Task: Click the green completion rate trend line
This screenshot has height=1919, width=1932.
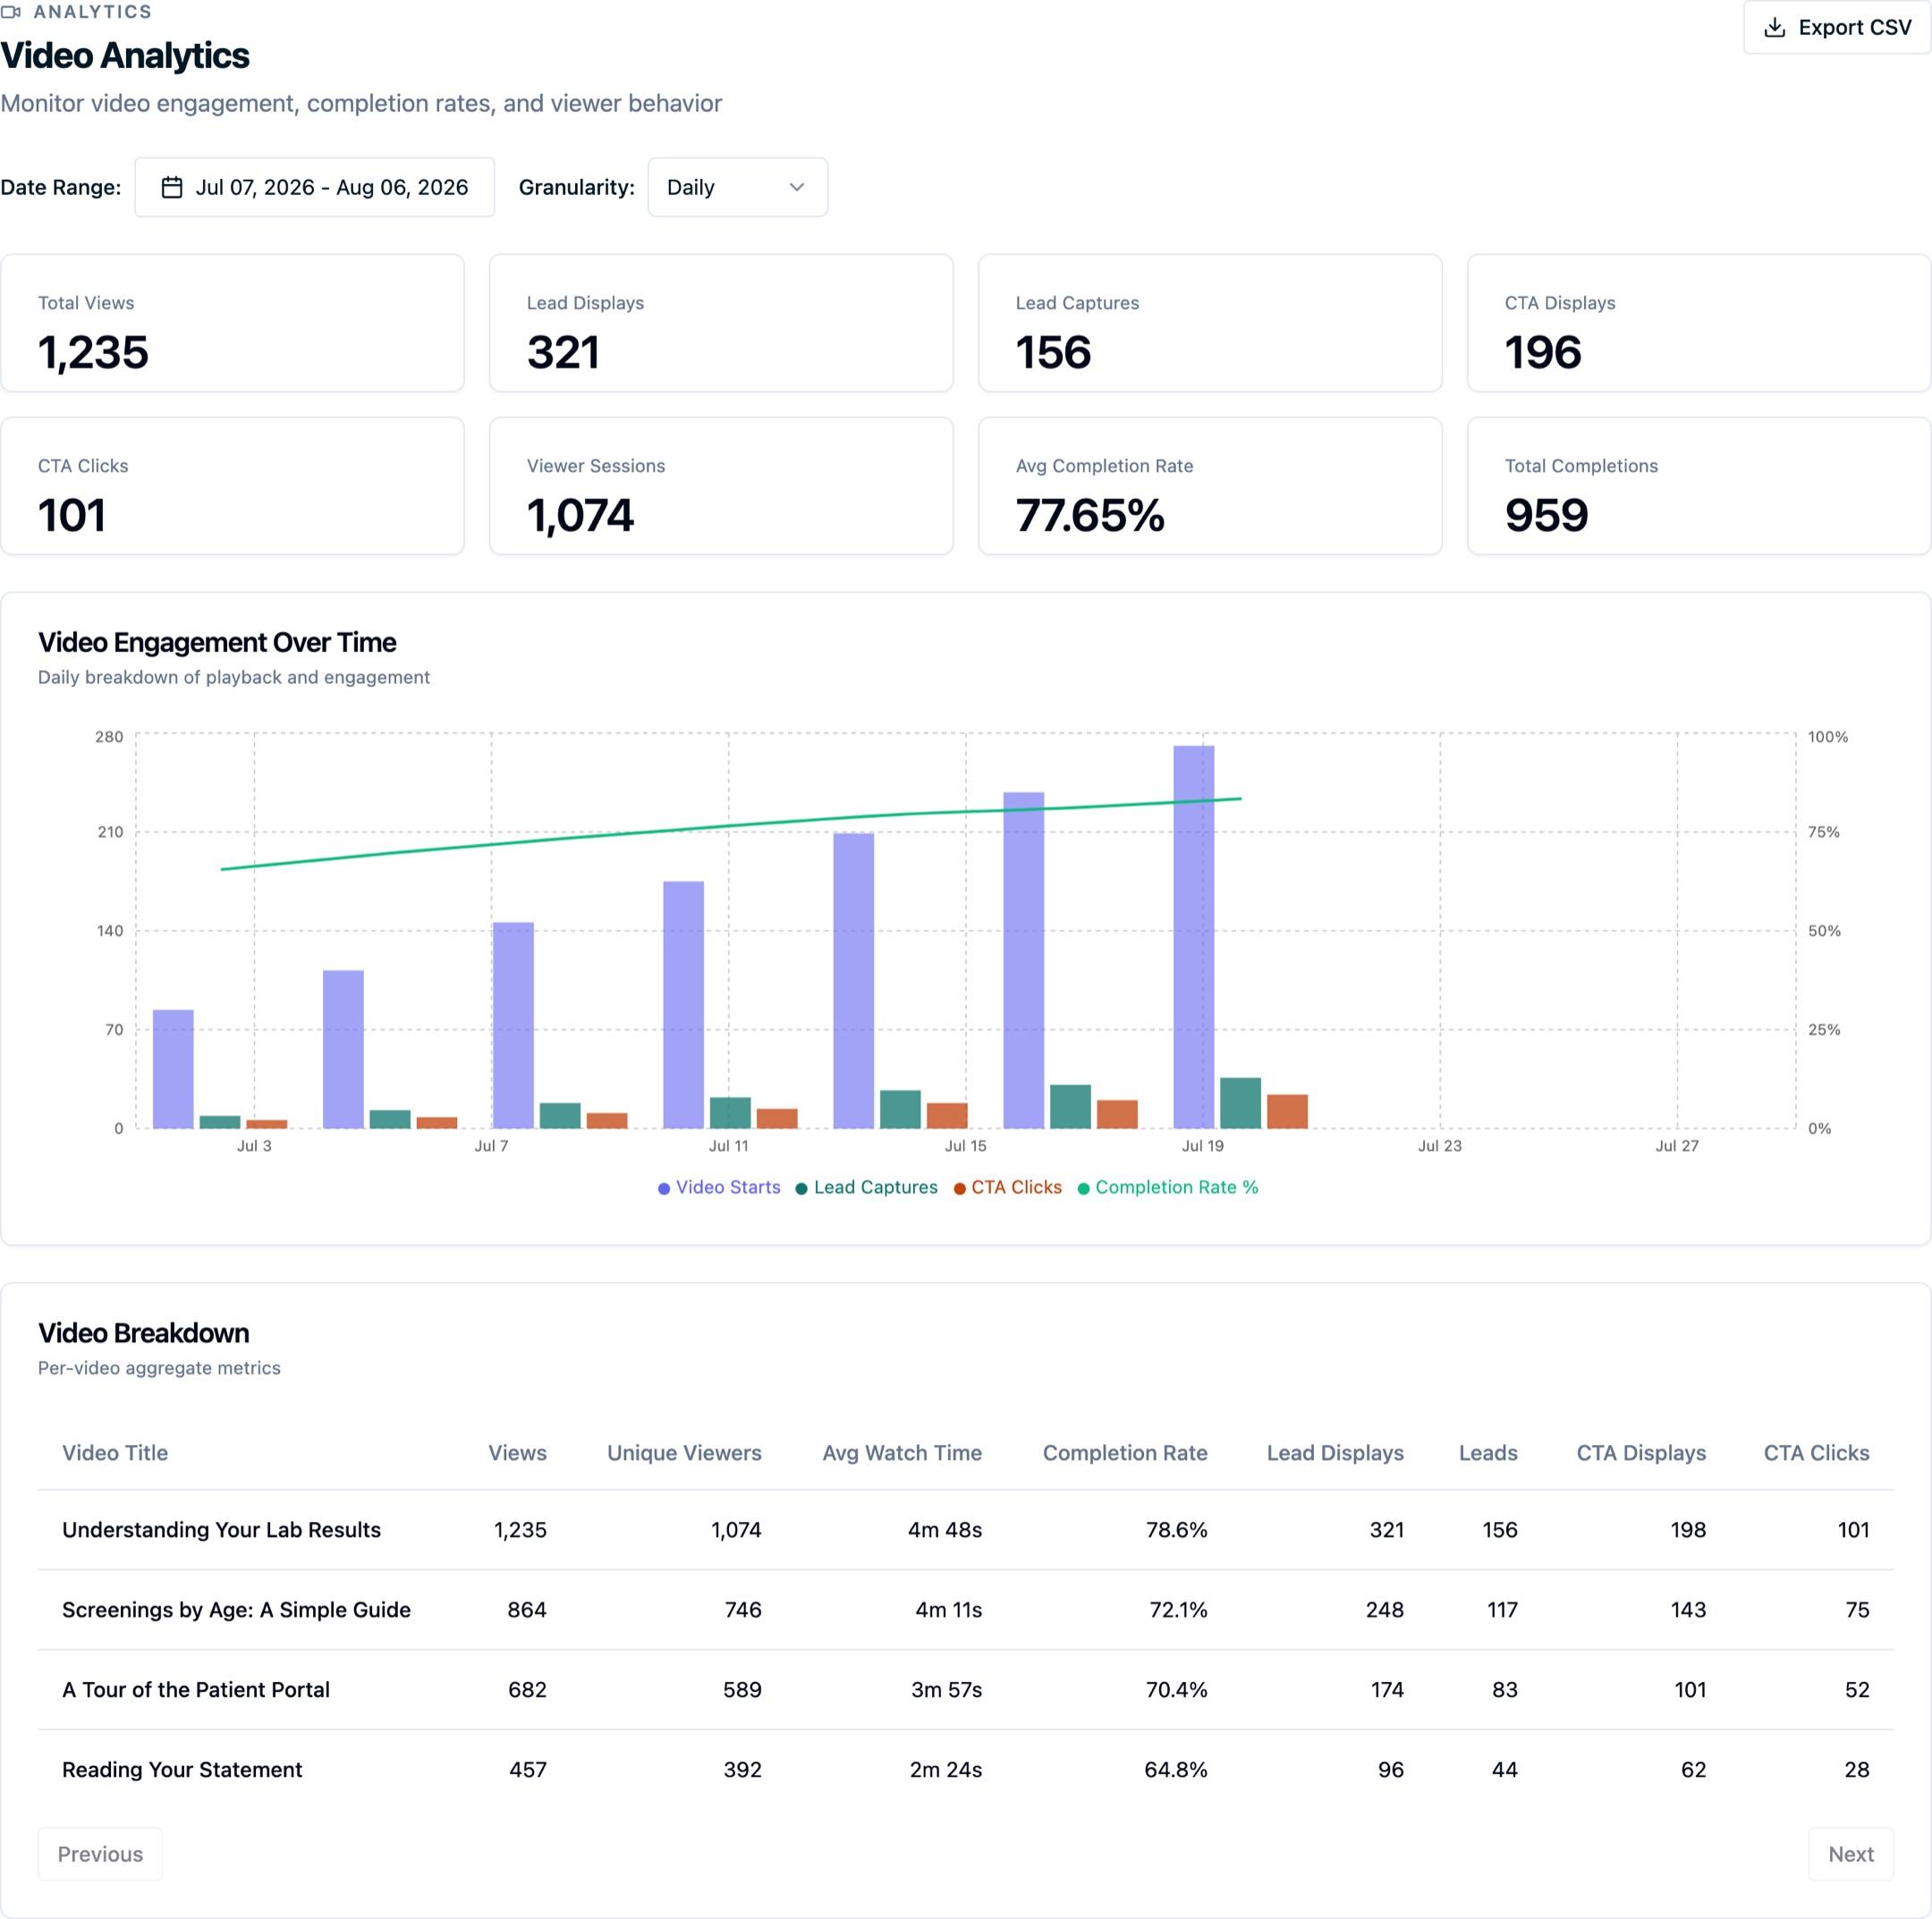Action: (x=730, y=825)
